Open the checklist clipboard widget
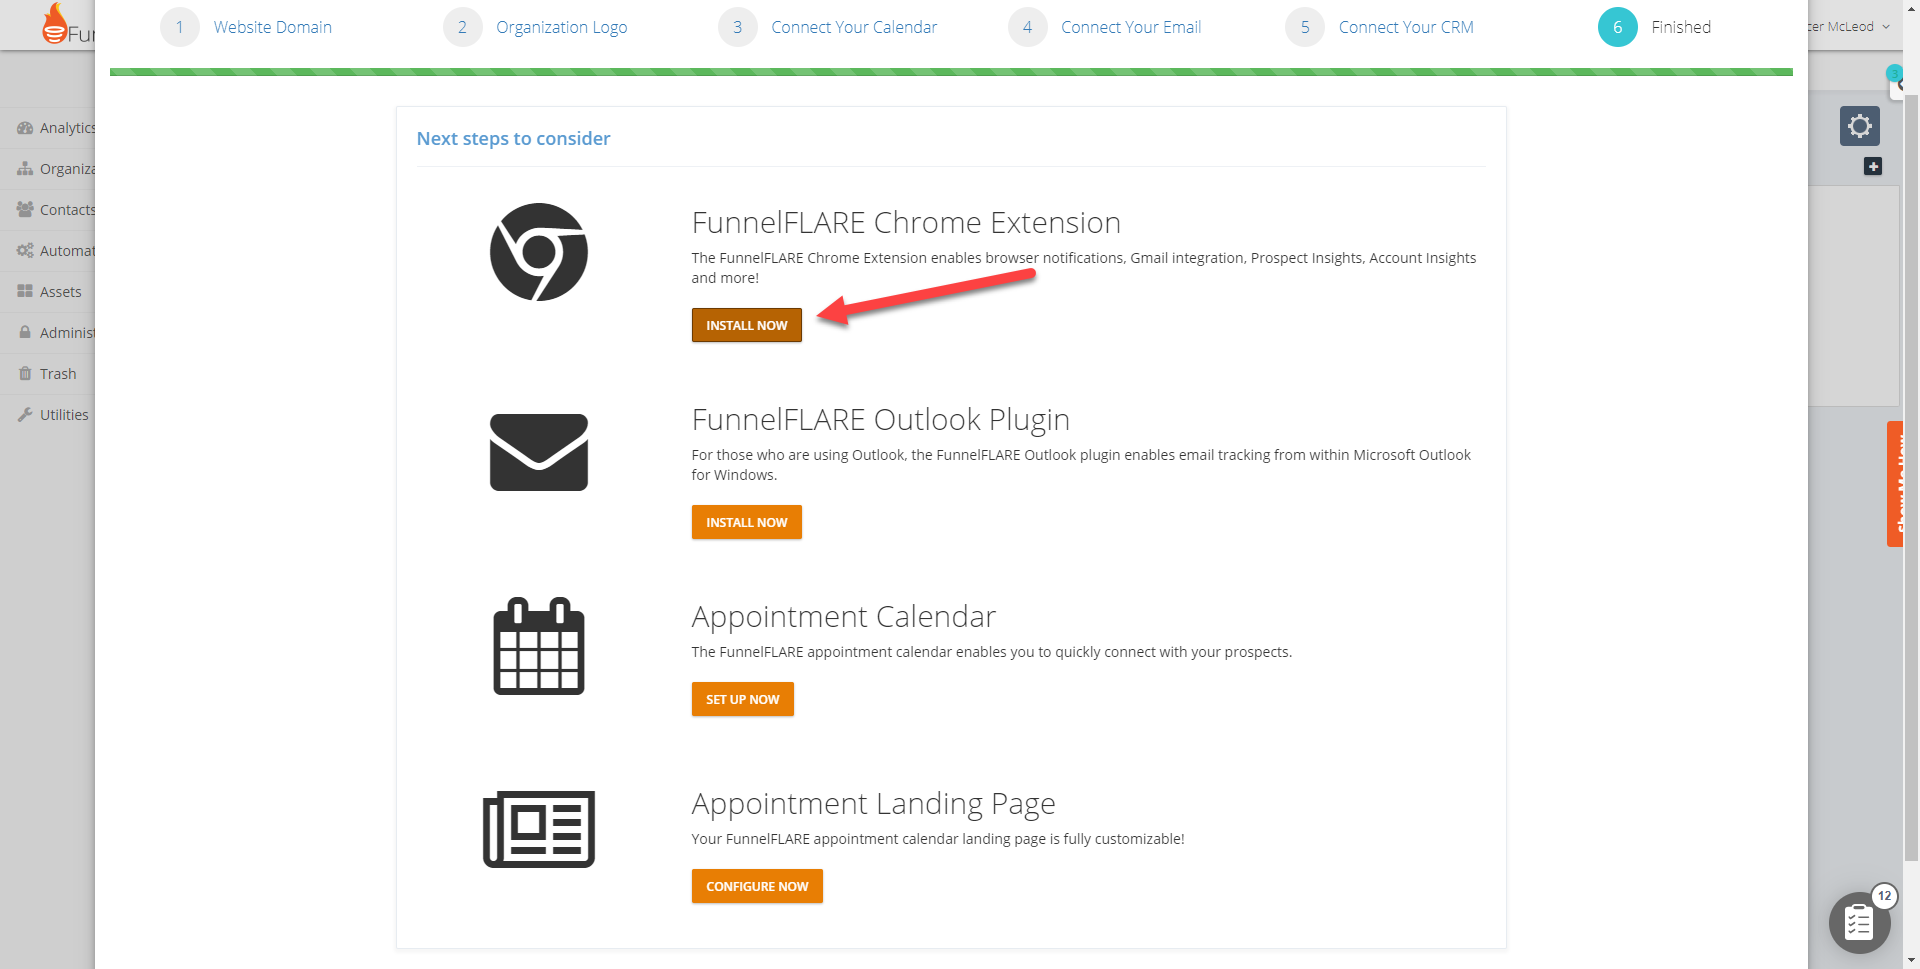 [1859, 922]
